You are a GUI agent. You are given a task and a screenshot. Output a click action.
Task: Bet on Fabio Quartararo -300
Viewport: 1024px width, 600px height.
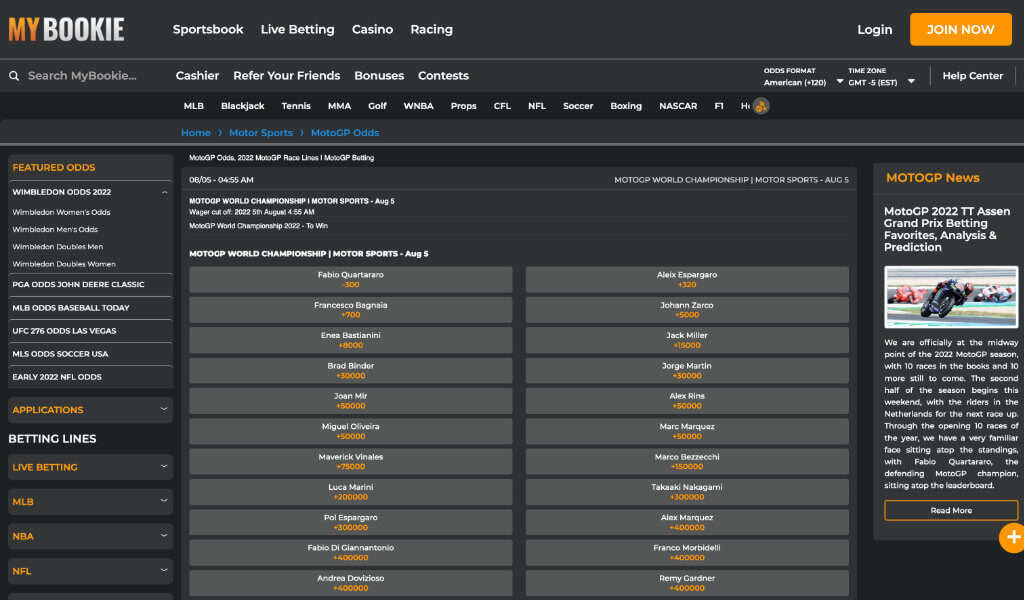(x=351, y=279)
